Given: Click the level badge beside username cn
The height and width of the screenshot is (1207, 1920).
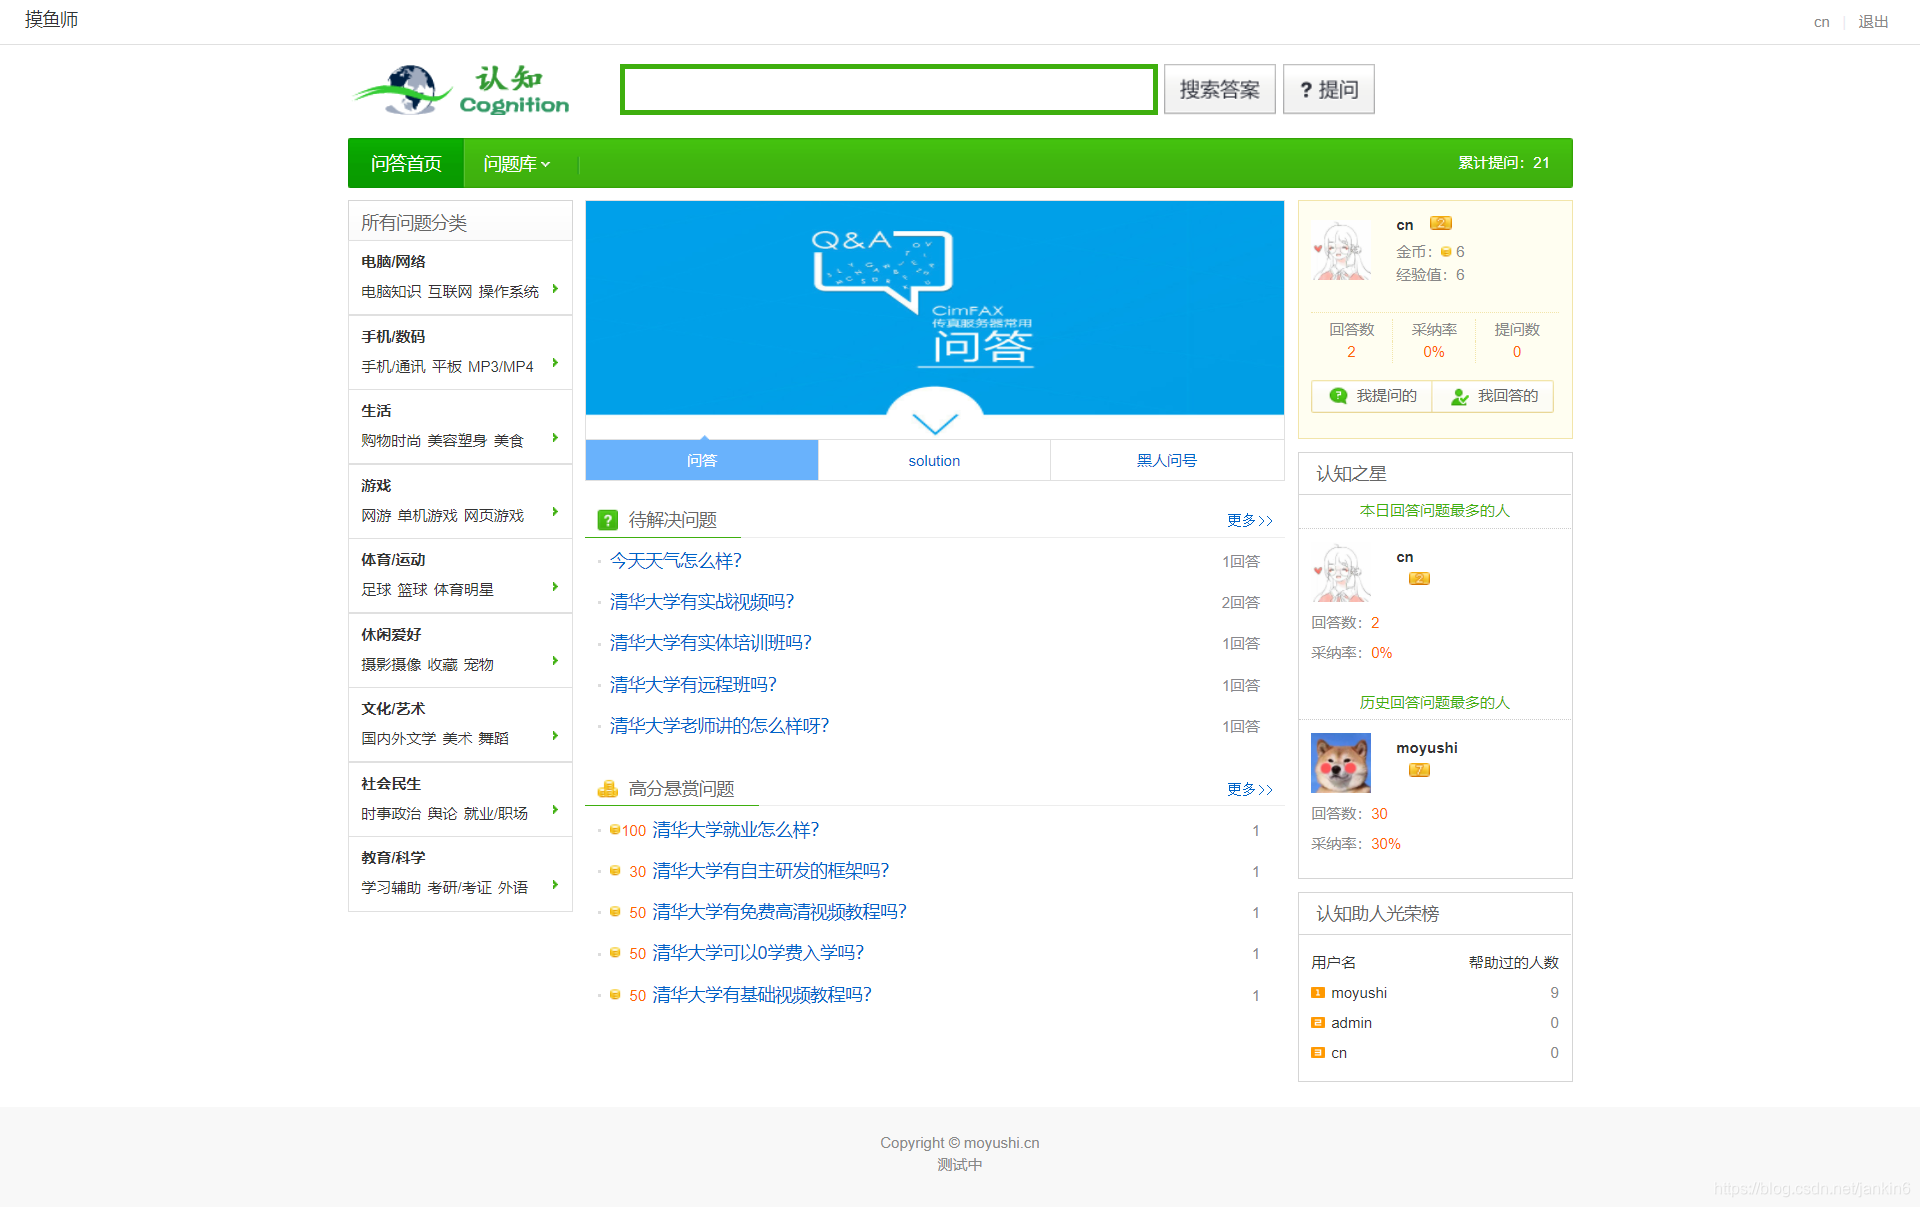Looking at the screenshot, I should pyautogui.click(x=1440, y=224).
